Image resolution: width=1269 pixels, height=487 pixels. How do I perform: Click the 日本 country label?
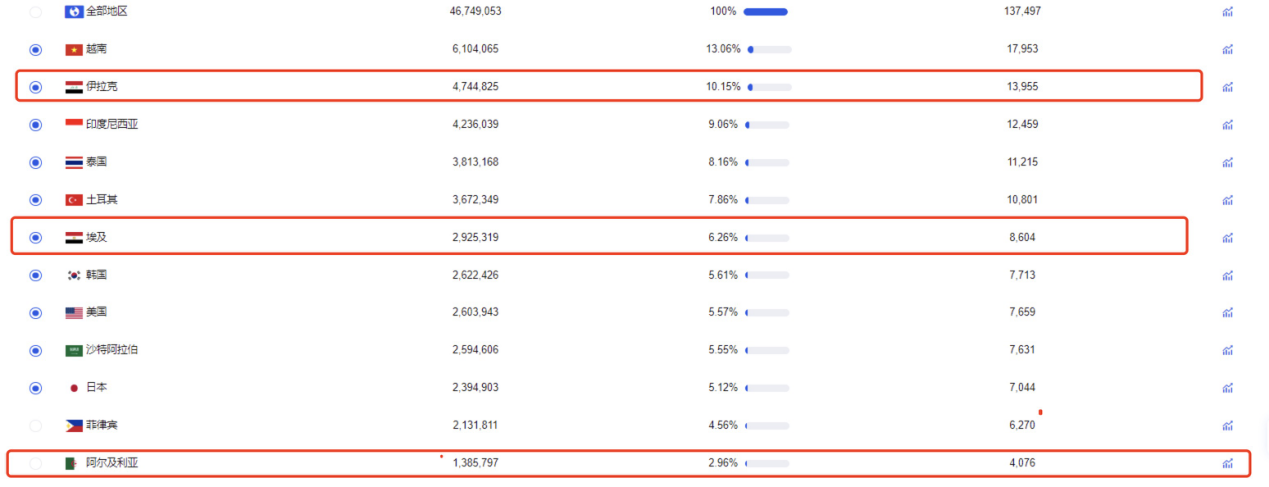[x=96, y=388]
